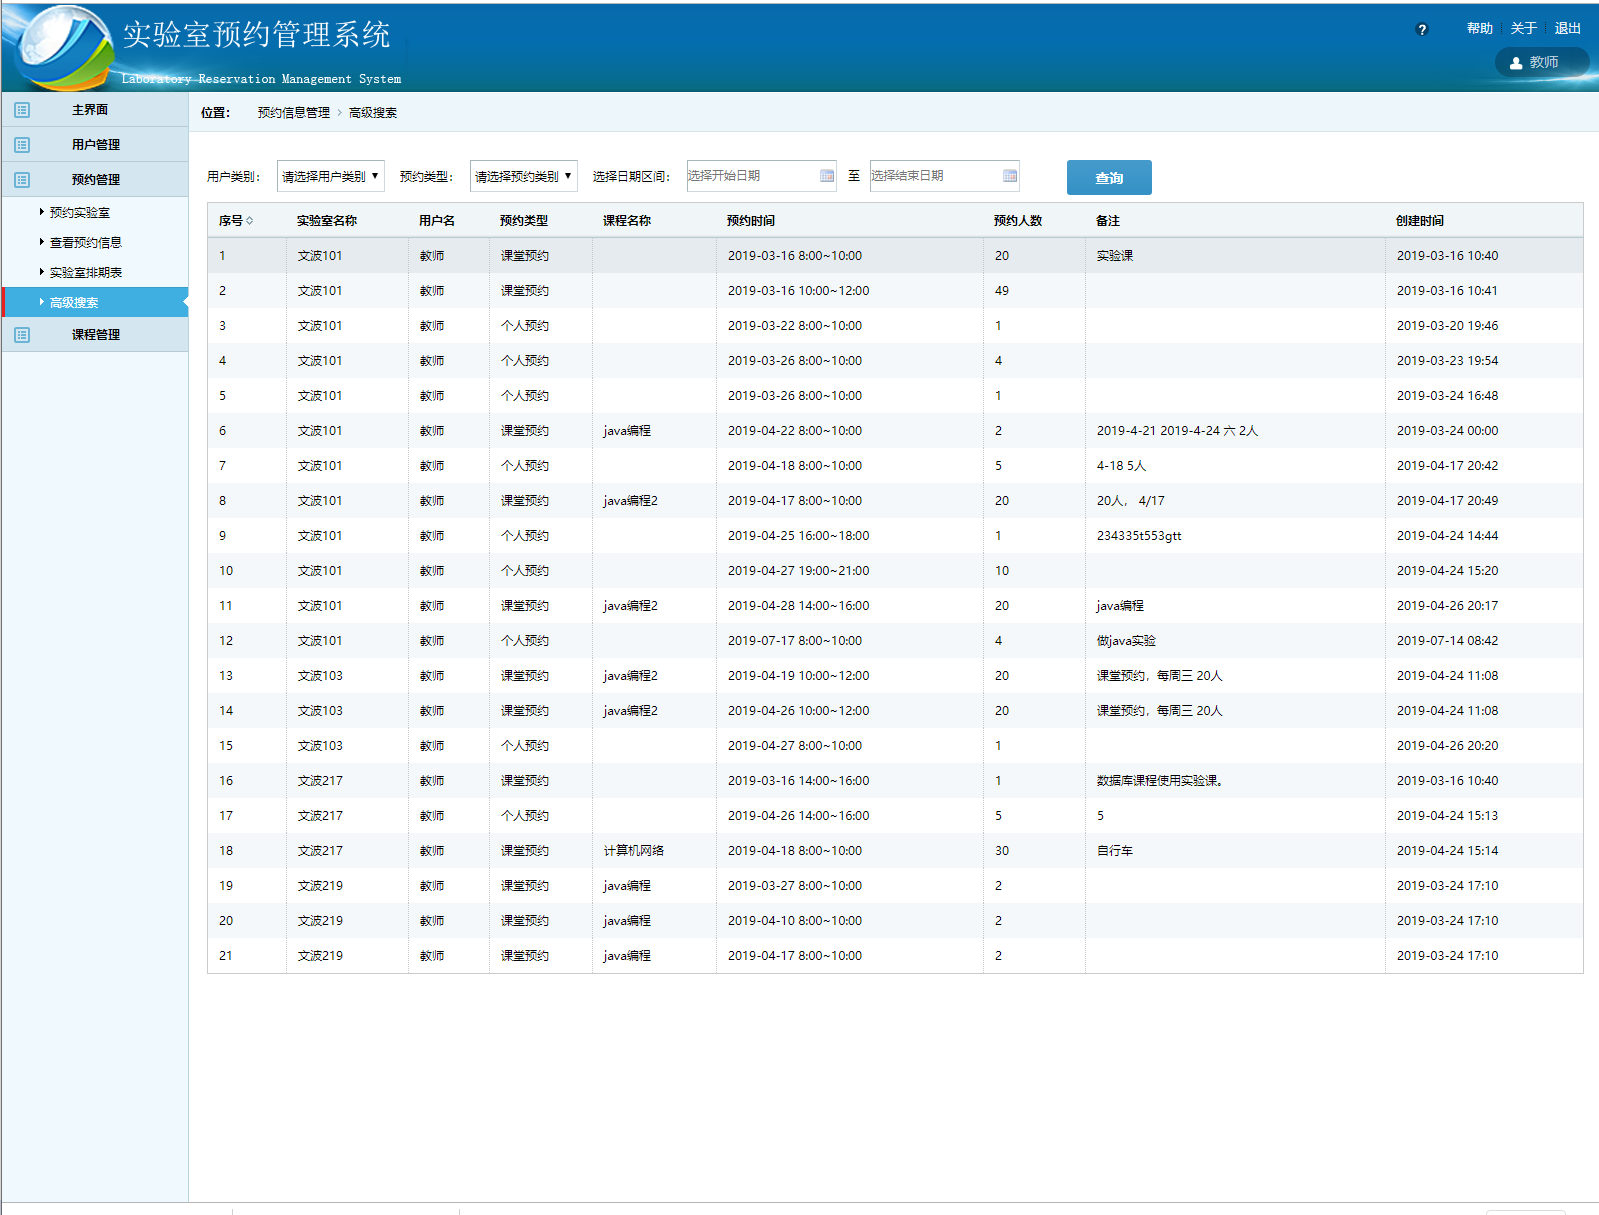This screenshot has width=1599, height=1215.
Task: Click the 查询 search button
Action: point(1108,178)
